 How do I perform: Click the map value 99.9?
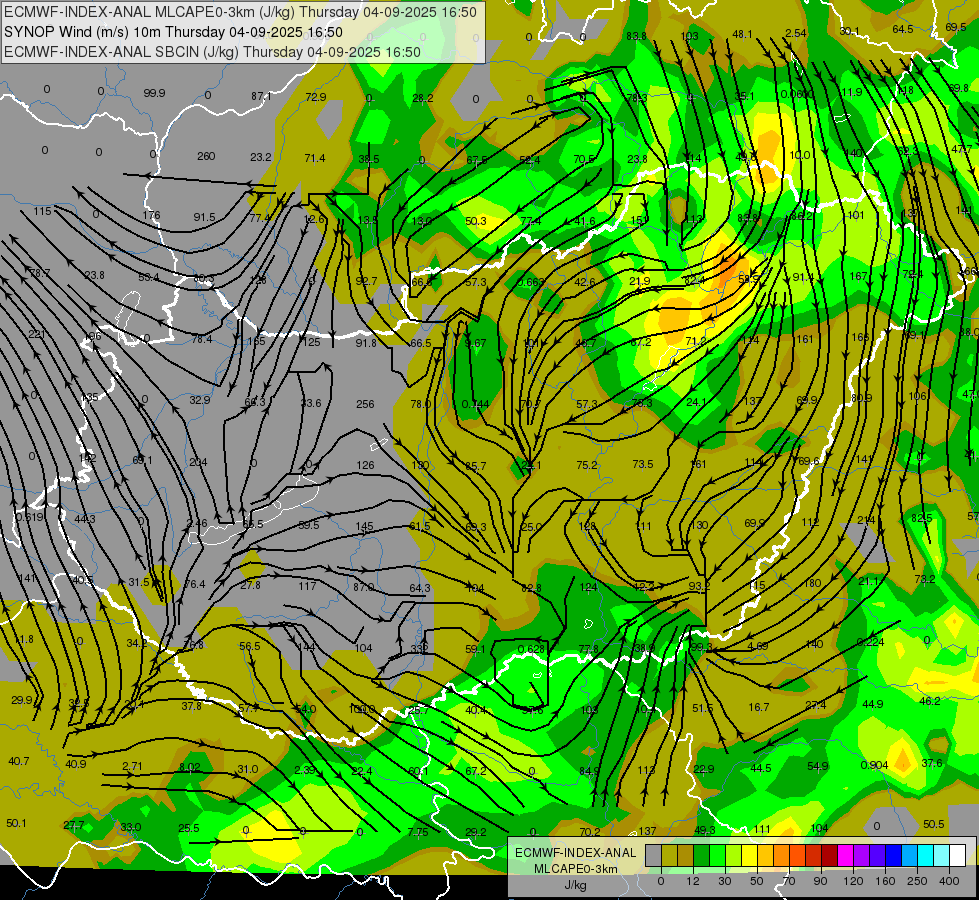click(x=154, y=93)
